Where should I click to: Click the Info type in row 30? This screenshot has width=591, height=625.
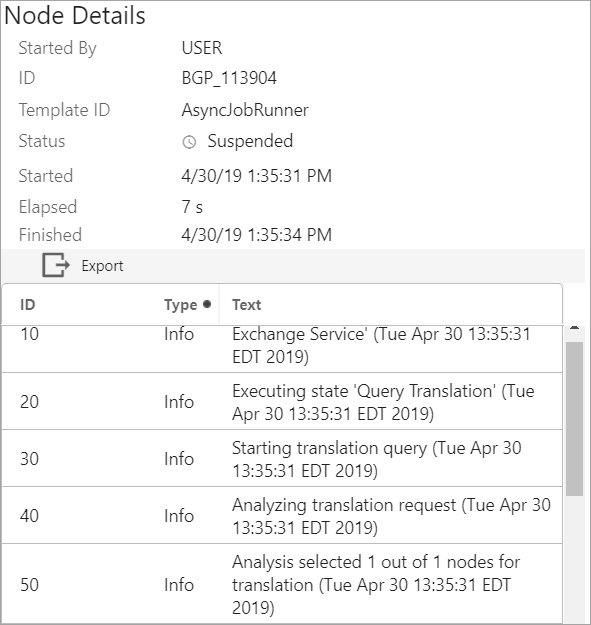(179, 459)
